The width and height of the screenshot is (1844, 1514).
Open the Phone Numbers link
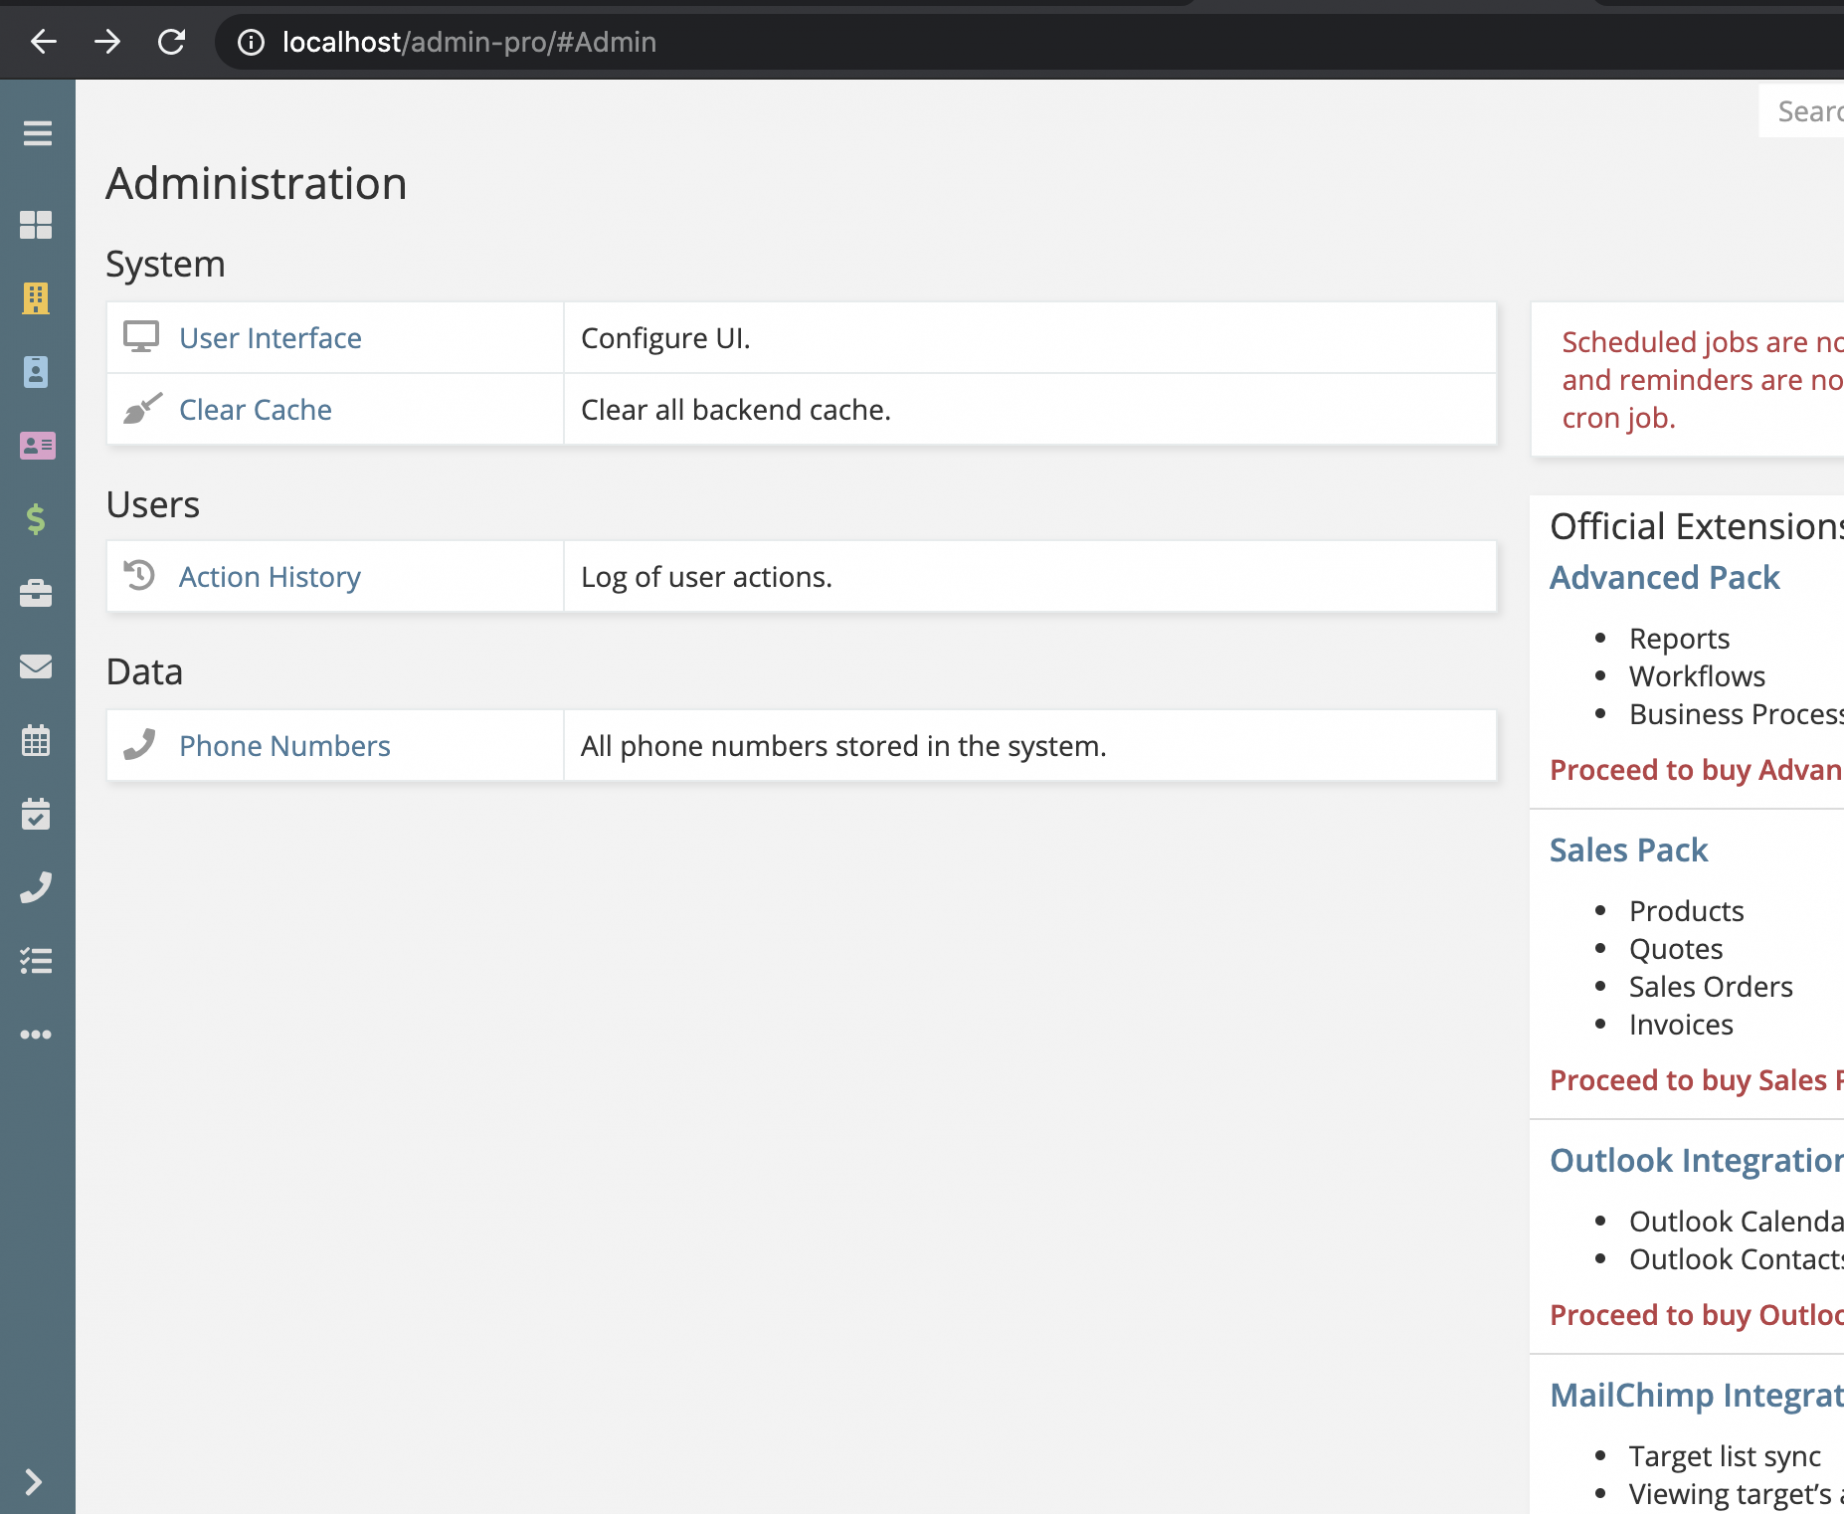(285, 746)
